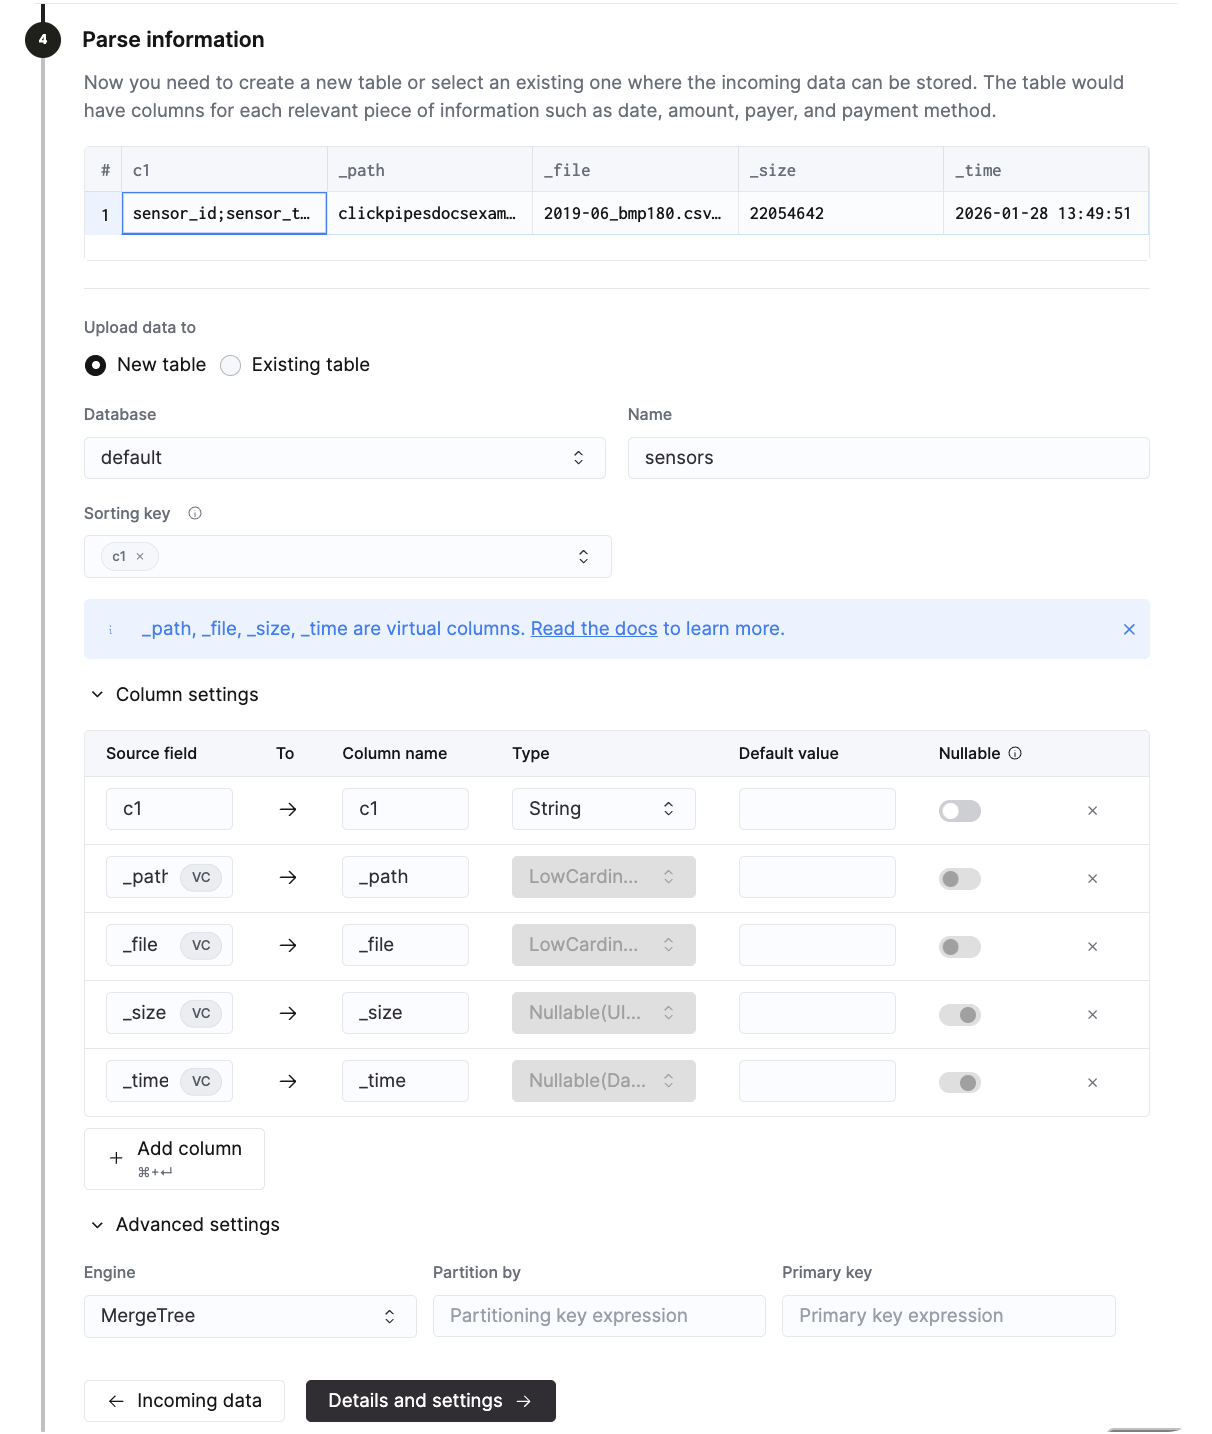Image resolution: width=1212 pixels, height=1434 pixels.
Task: Proceed via Details and settings button
Action: tap(430, 1401)
